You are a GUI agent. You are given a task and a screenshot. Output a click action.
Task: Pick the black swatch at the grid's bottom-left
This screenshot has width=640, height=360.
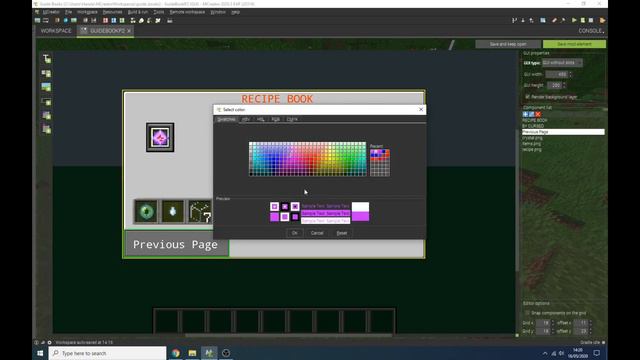(x=251, y=174)
